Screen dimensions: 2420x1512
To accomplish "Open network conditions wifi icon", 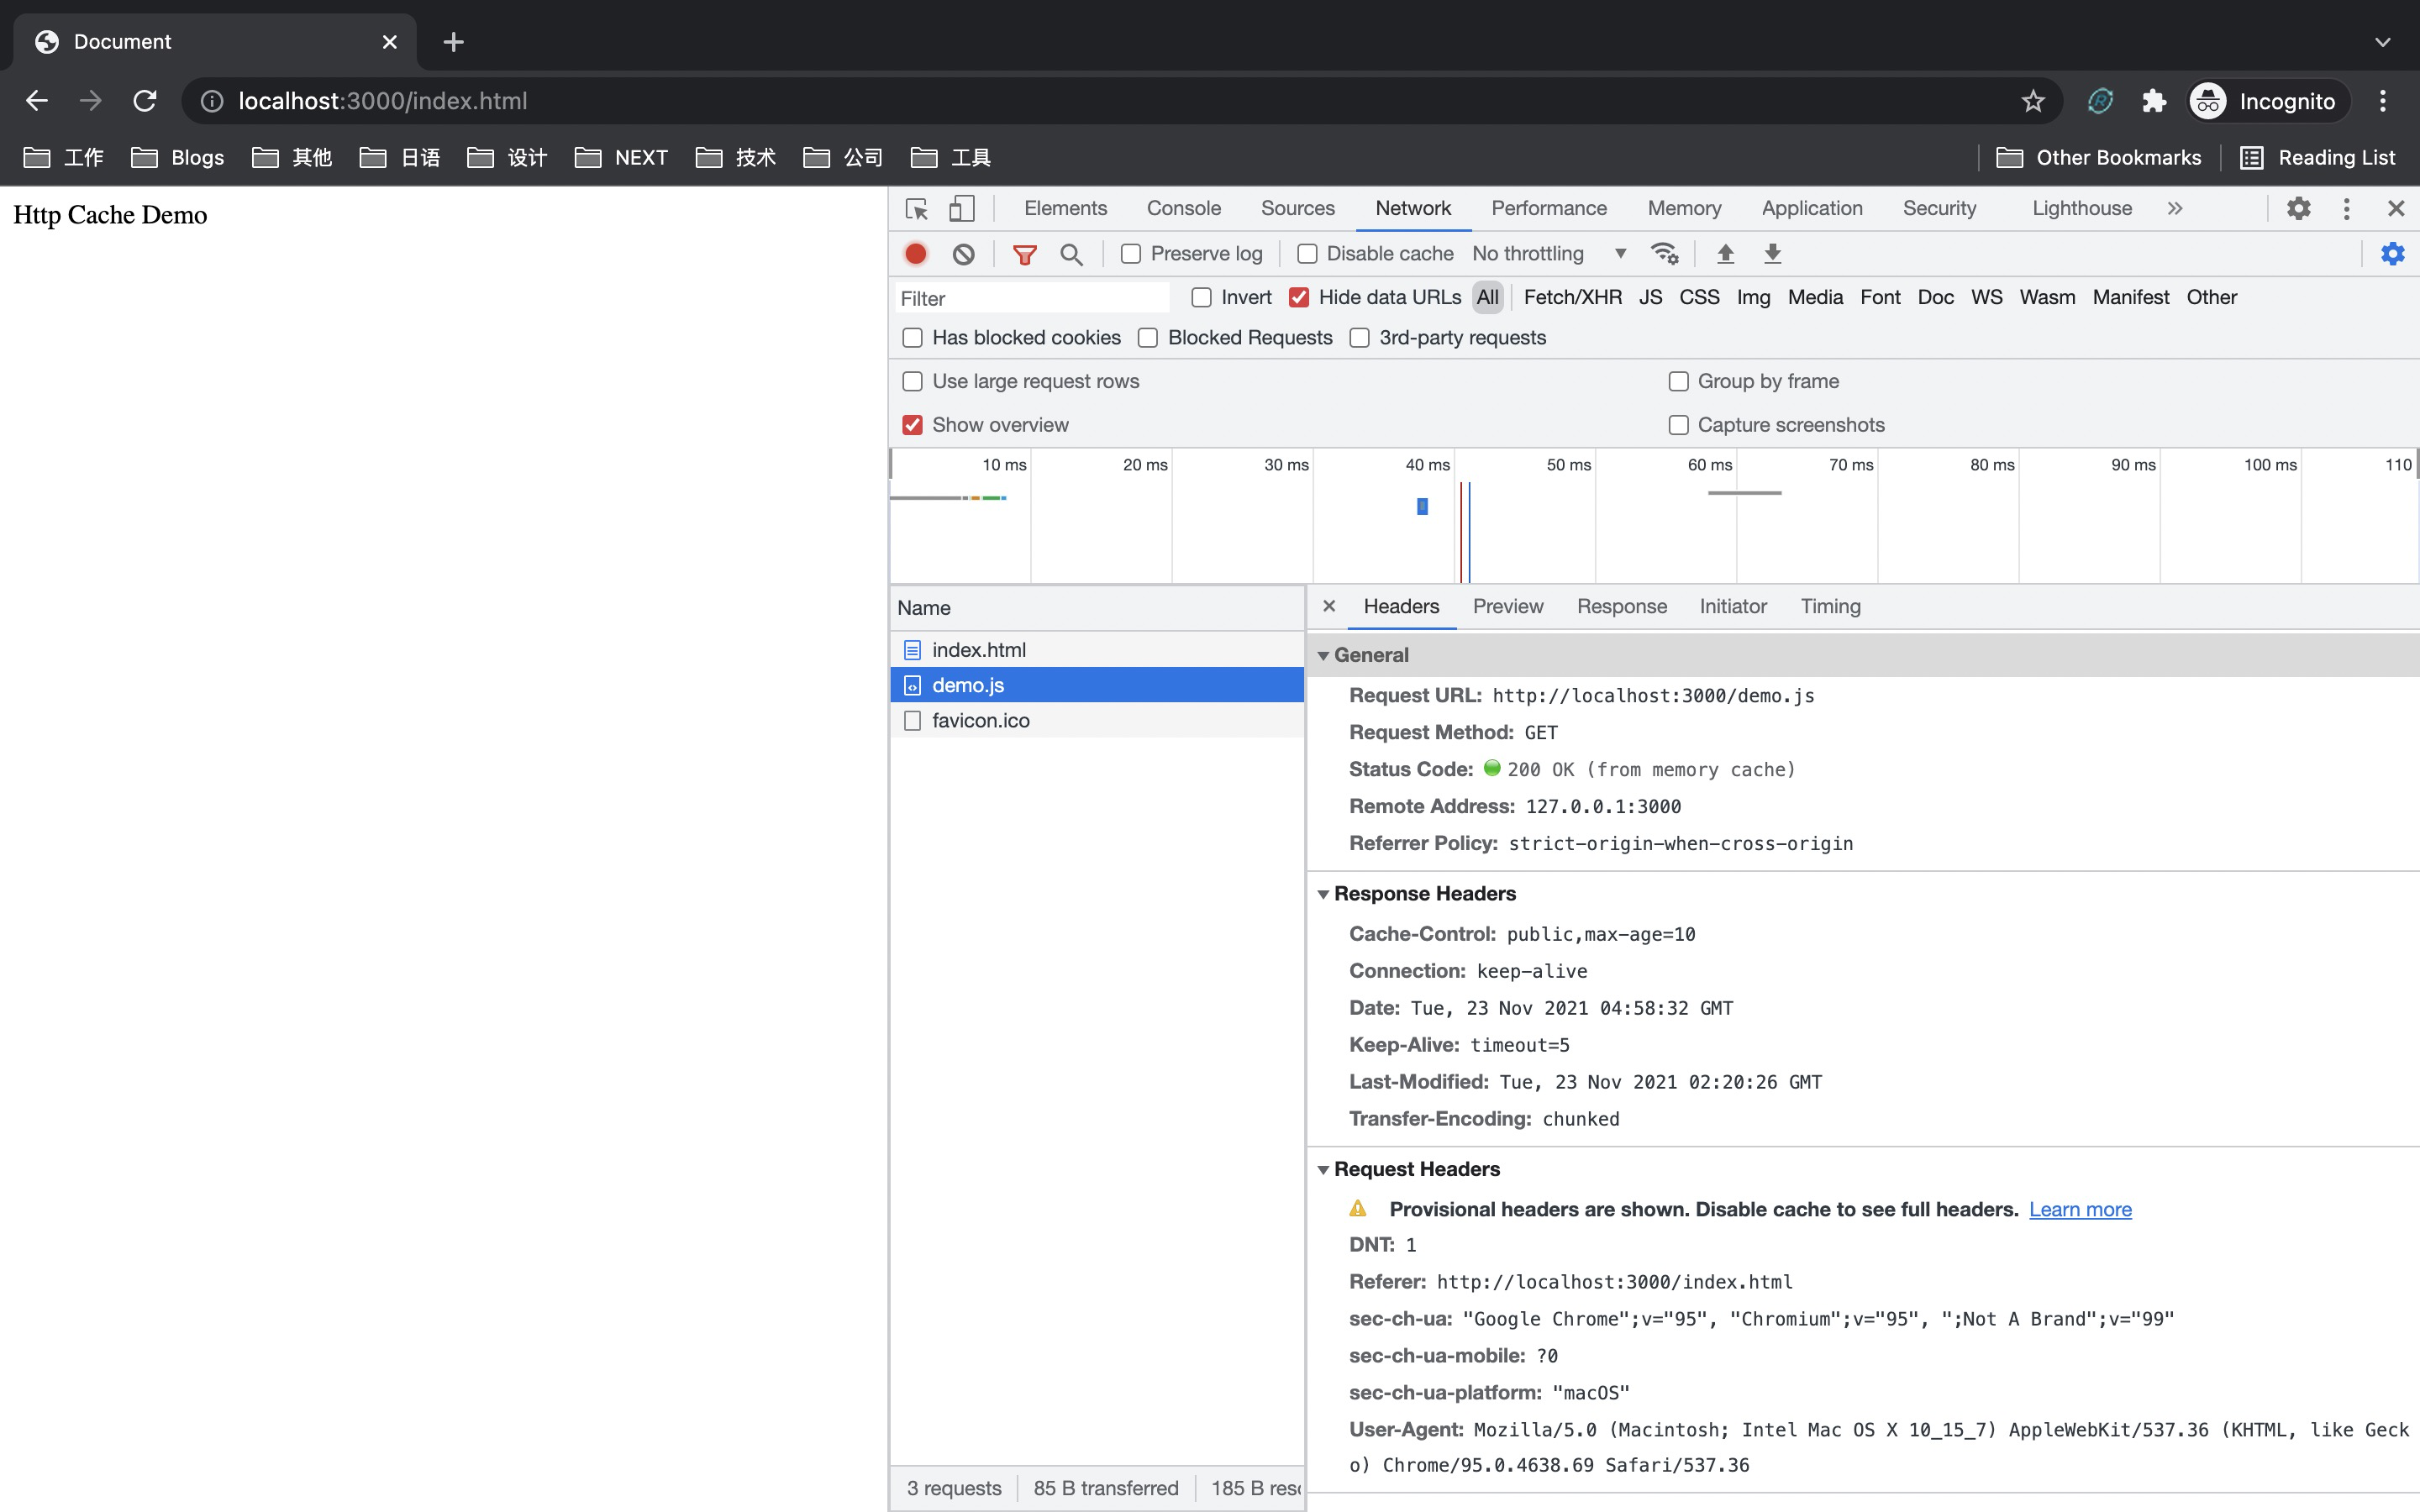I will (x=1664, y=254).
